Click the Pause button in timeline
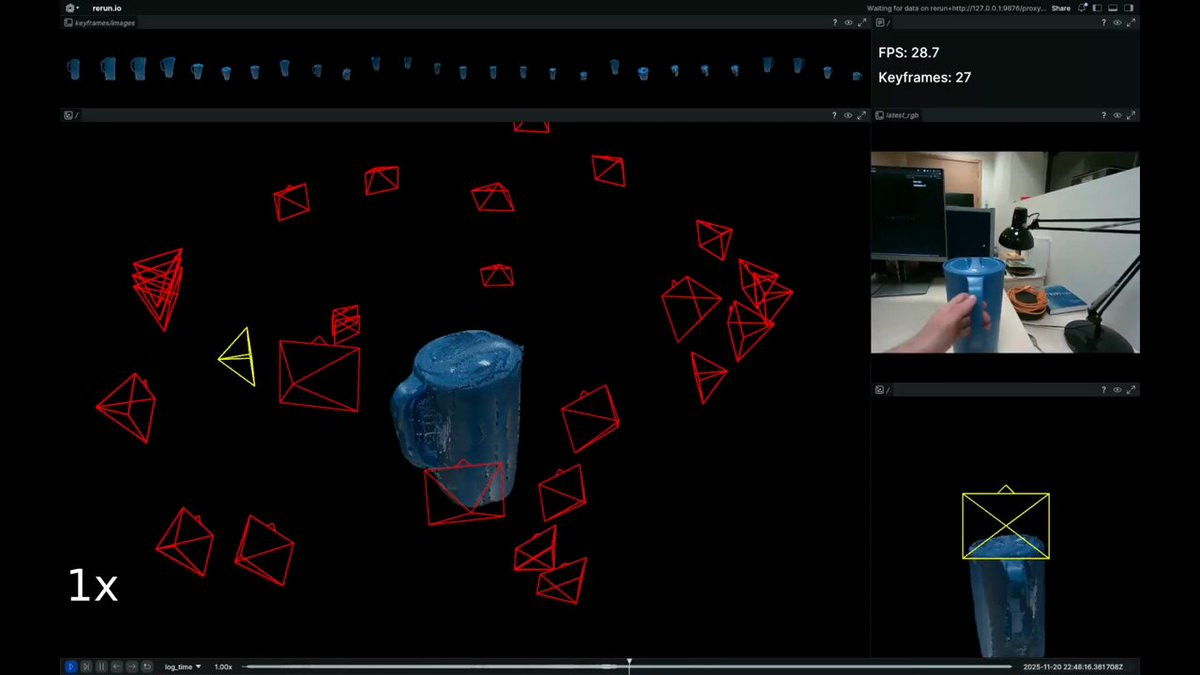Image resolution: width=1200 pixels, height=675 pixels. [x=101, y=666]
